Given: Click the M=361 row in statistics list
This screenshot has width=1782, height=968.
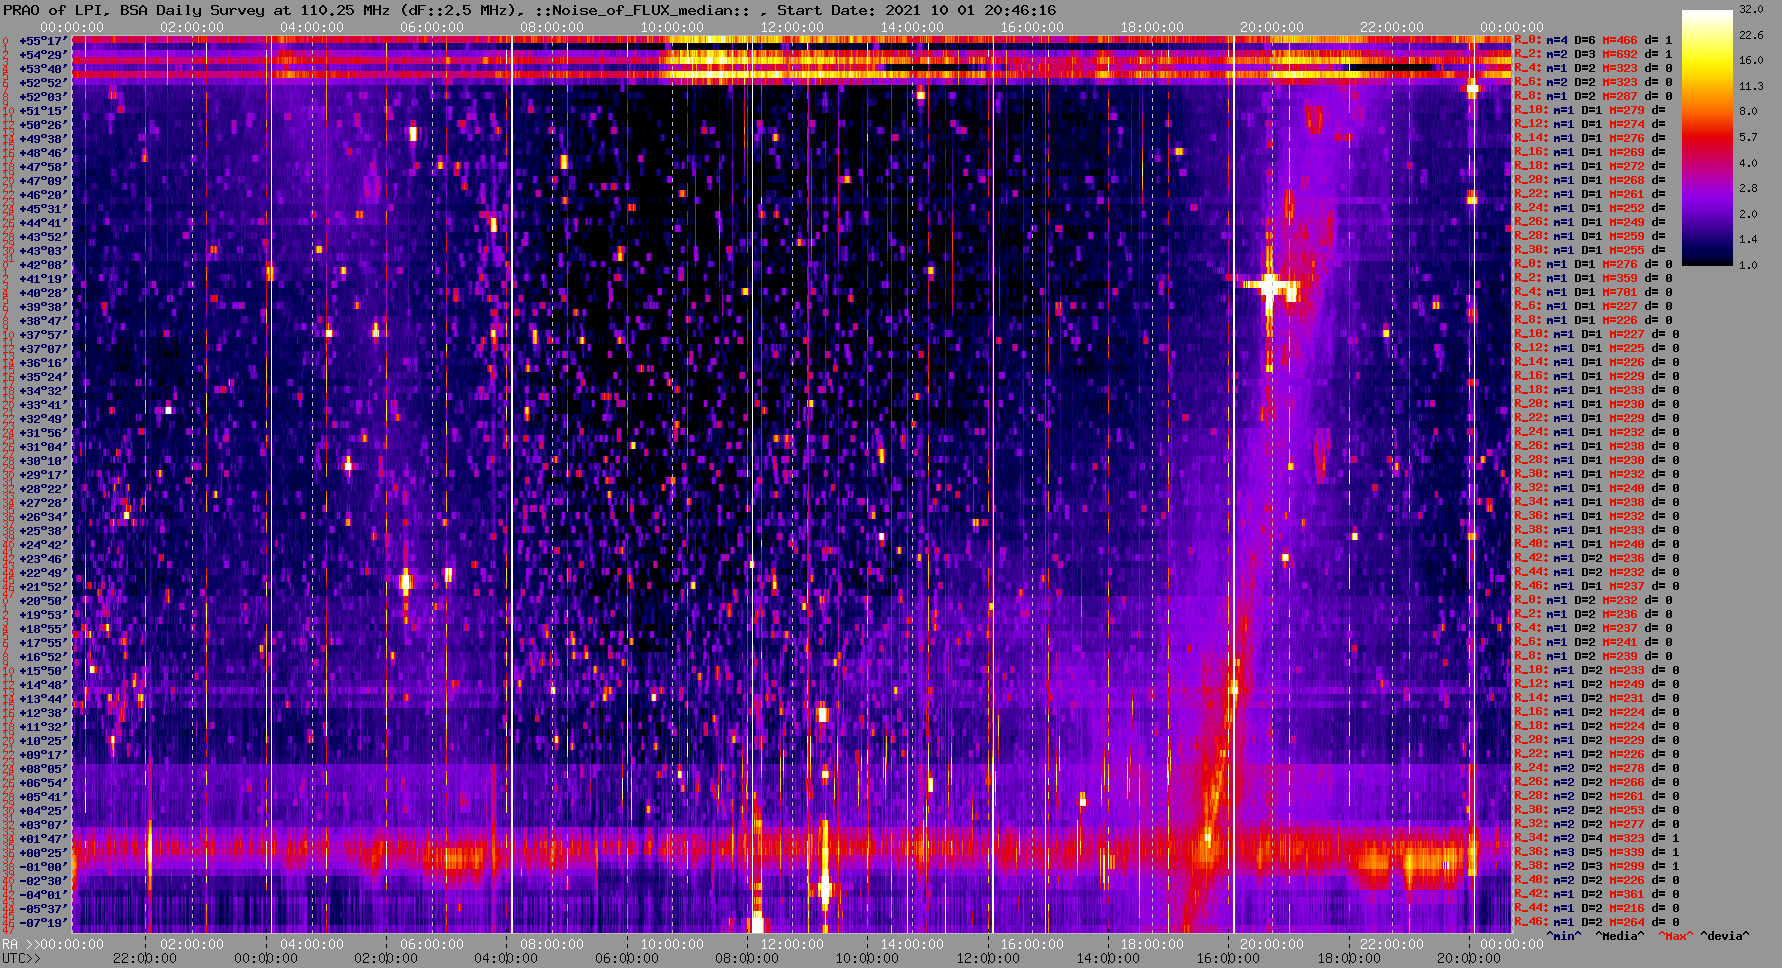Looking at the screenshot, I should [x=1597, y=895].
